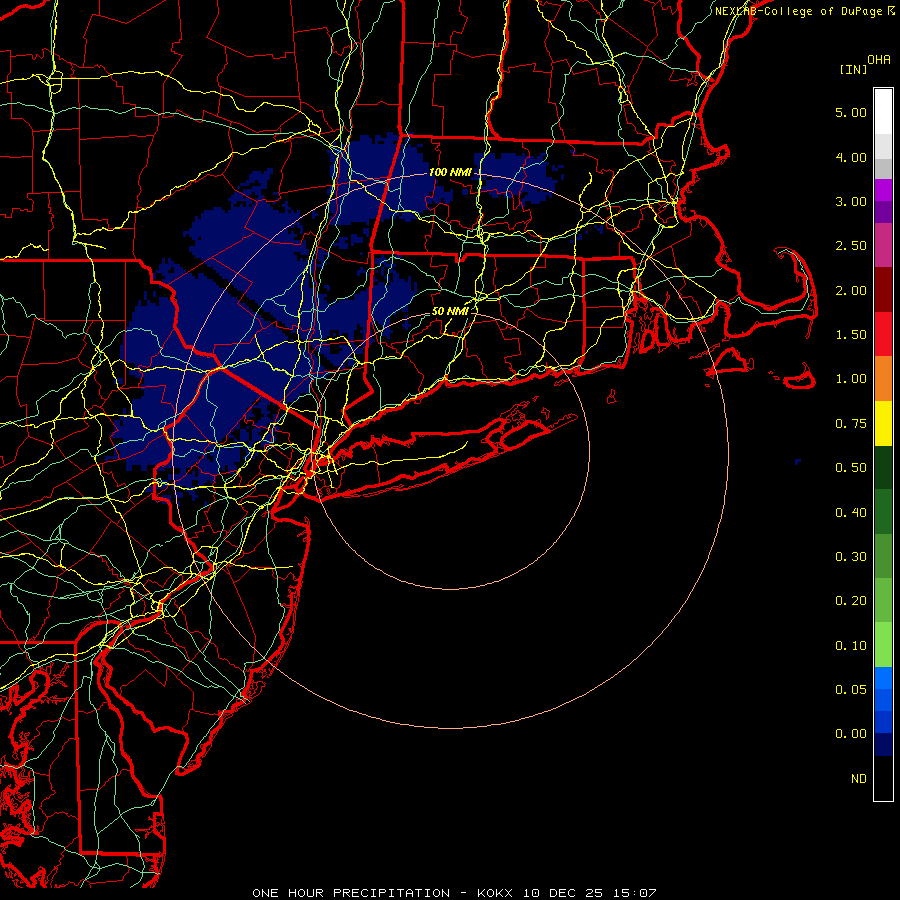900x900 pixels.
Task: Pick the bright red swatch beside 1.50
Action: 883,334
